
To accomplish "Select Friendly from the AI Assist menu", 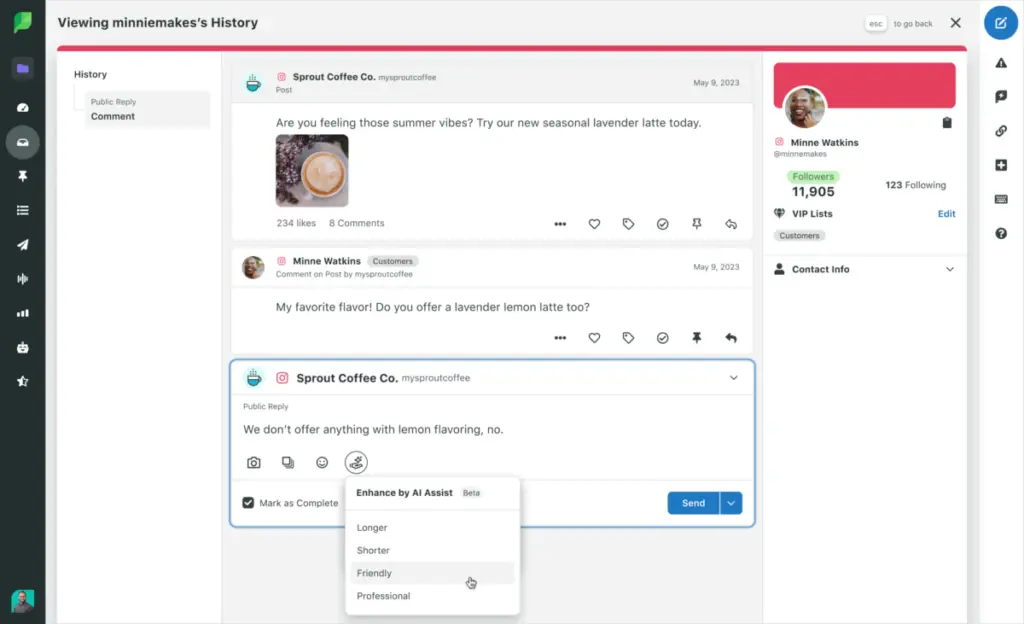I will (x=373, y=573).
